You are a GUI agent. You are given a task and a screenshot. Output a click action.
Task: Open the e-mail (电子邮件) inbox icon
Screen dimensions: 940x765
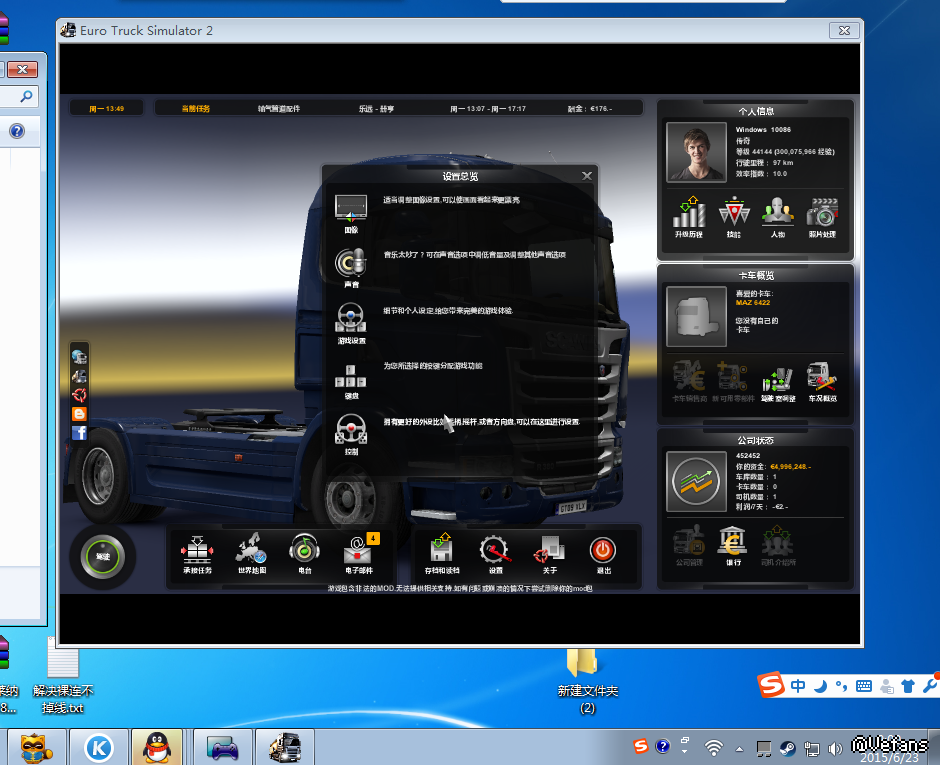(358, 549)
